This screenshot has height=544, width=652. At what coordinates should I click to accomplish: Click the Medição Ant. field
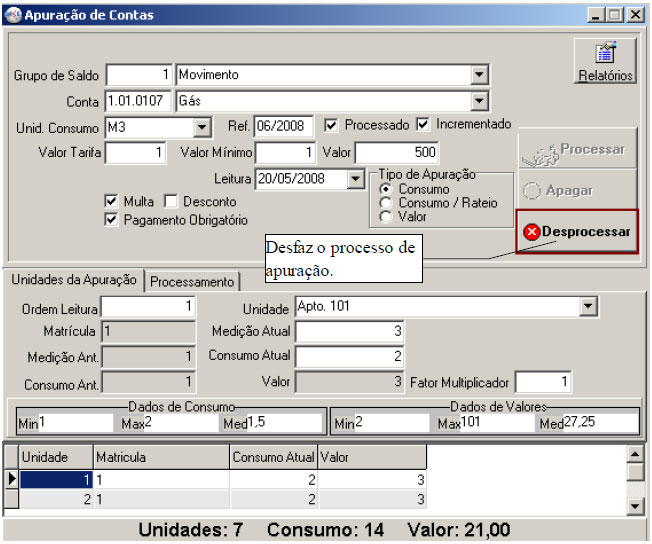(x=148, y=357)
